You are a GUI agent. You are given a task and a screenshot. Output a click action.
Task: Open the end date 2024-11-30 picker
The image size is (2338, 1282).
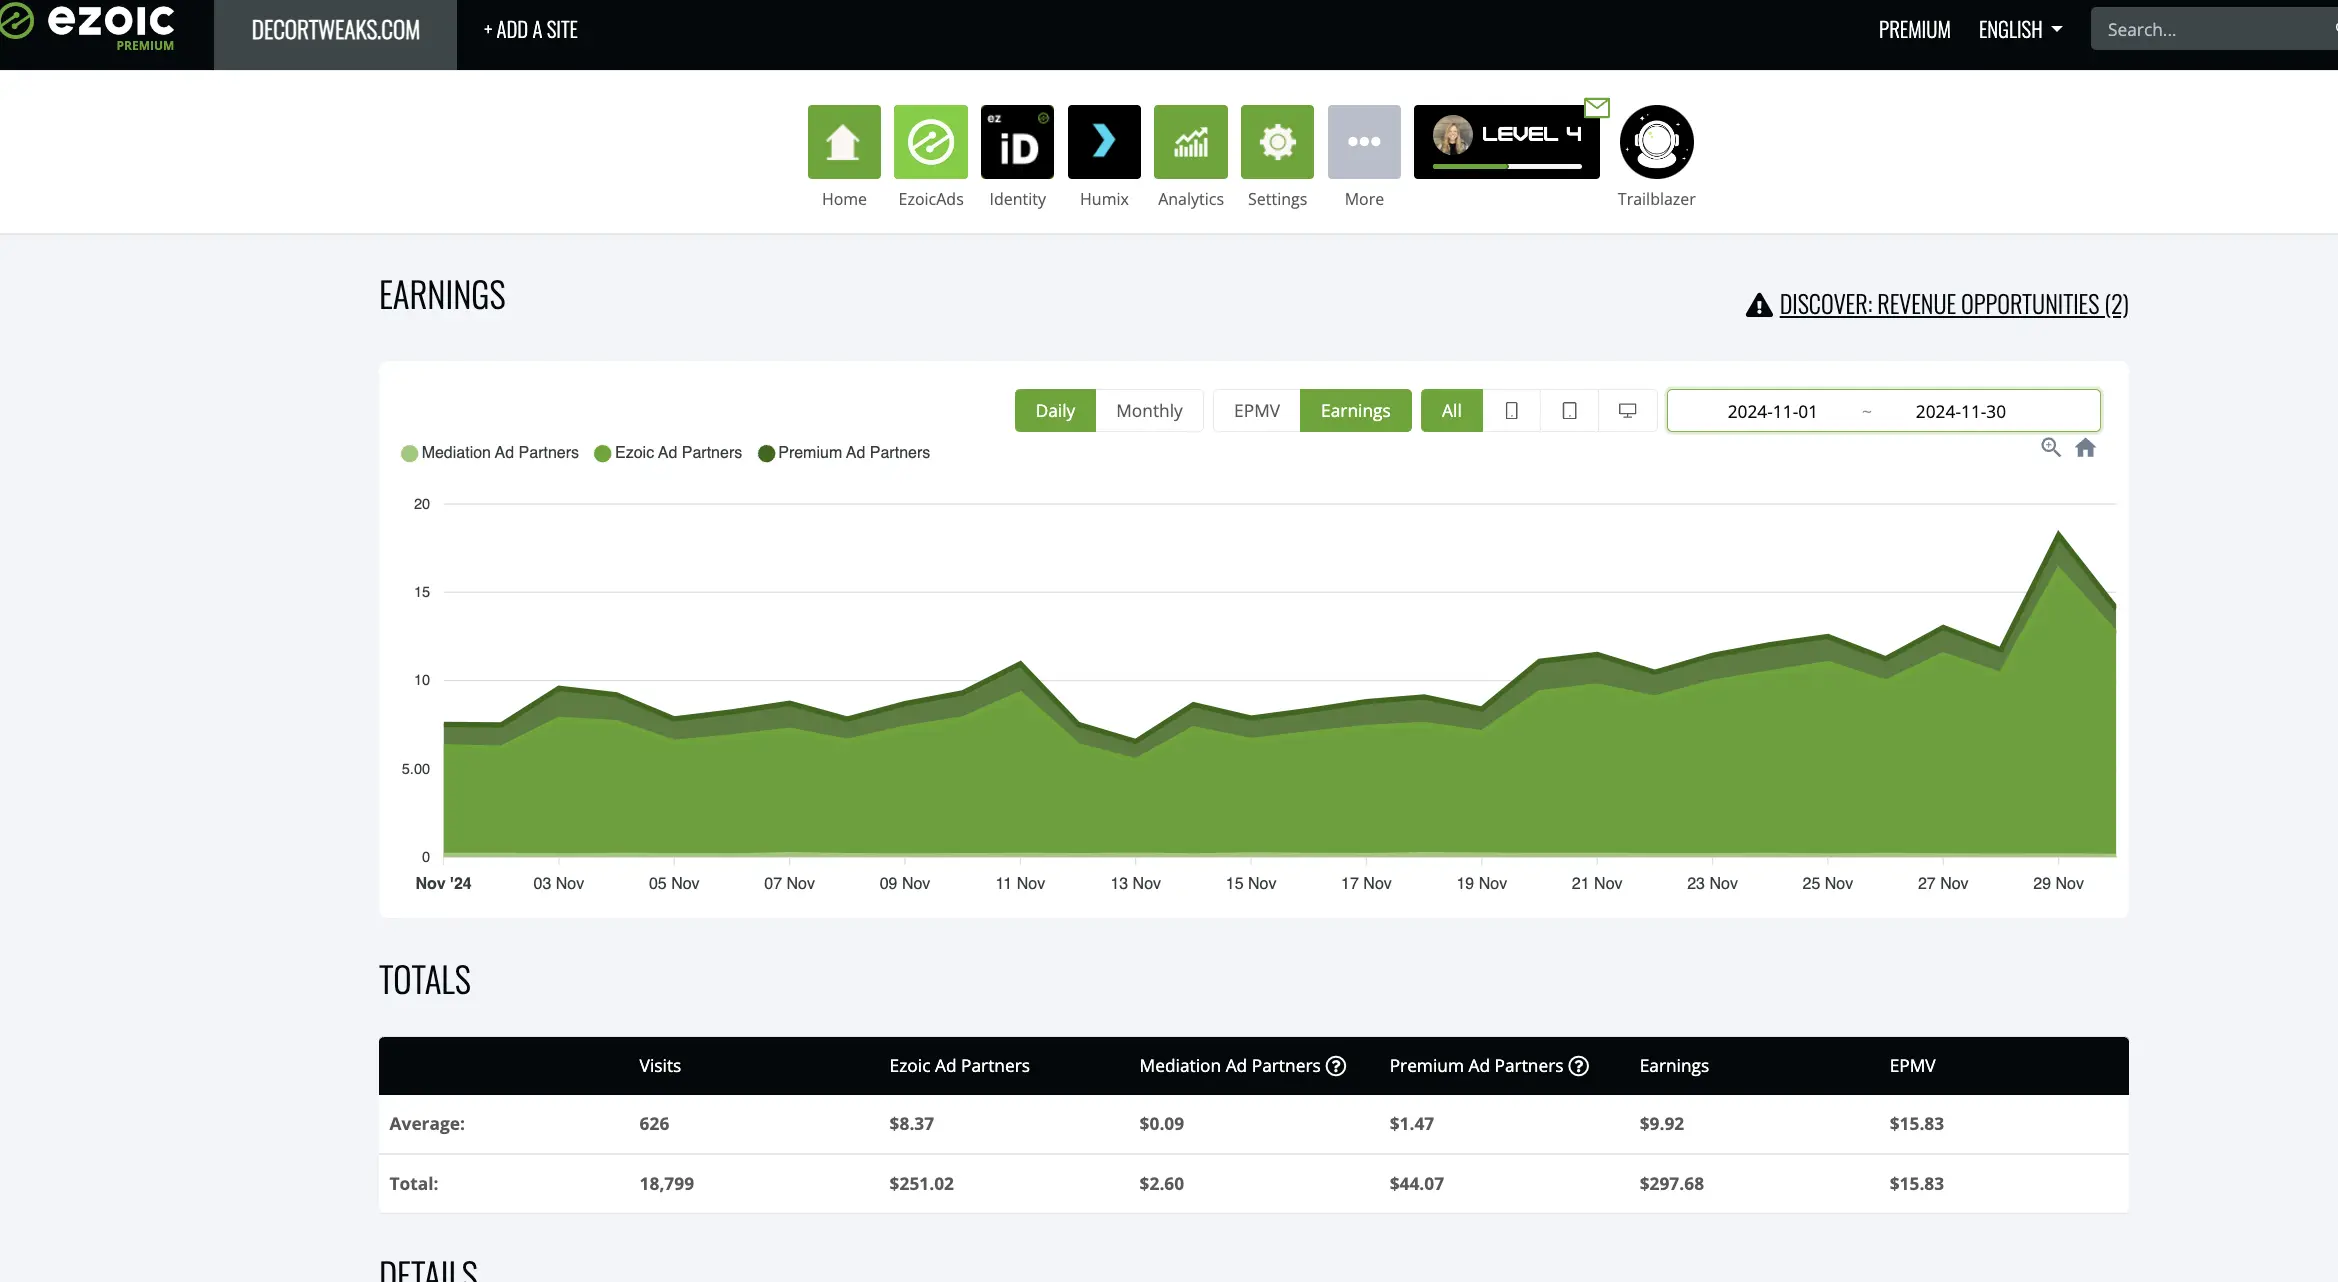pos(1960,412)
